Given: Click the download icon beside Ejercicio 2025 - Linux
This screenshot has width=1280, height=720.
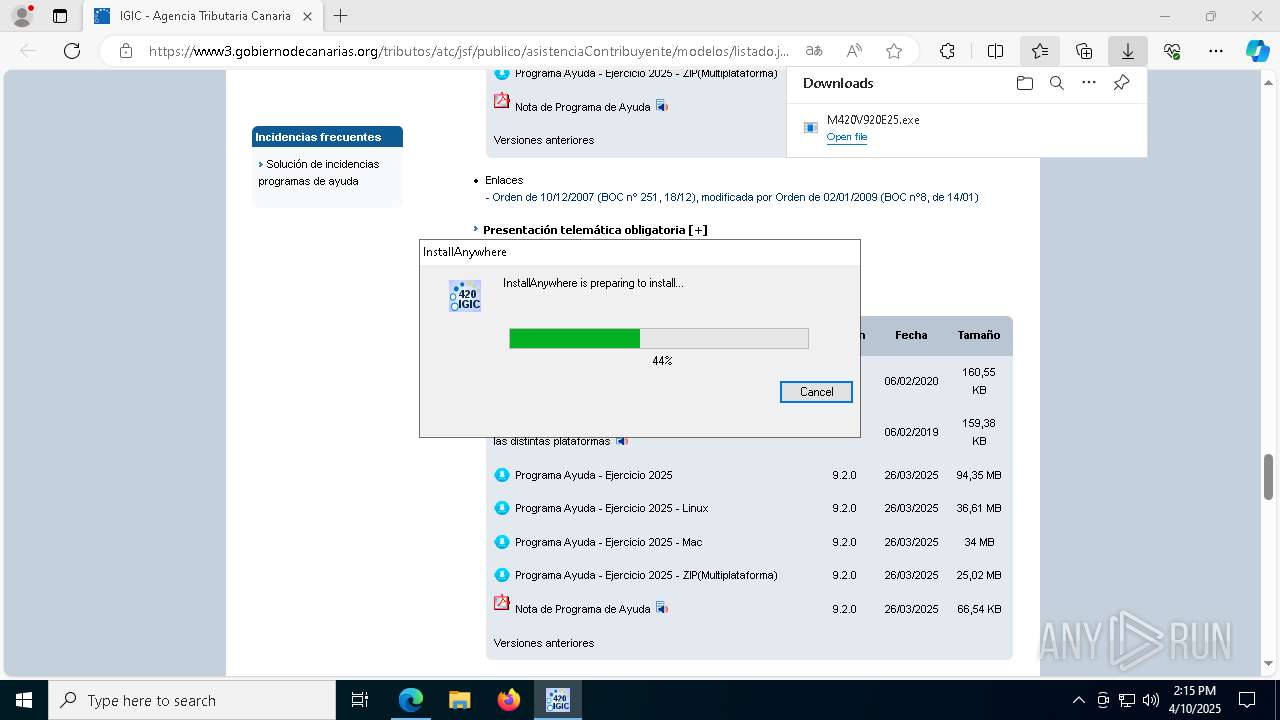Looking at the screenshot, I should point(502,508).
